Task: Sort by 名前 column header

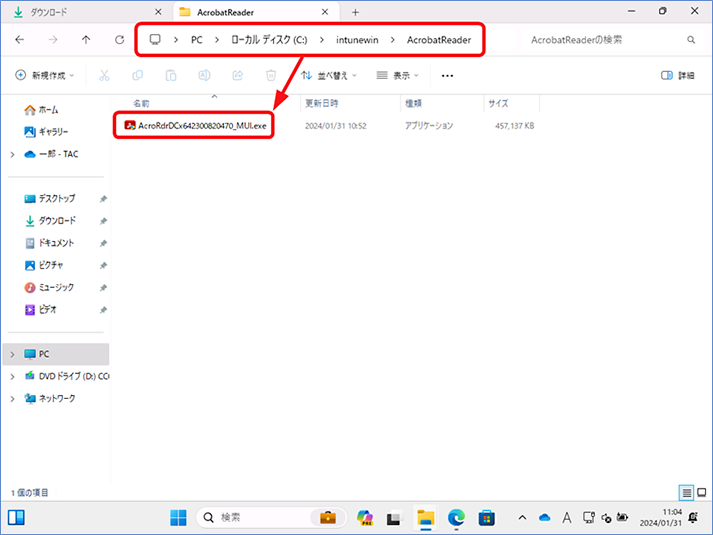Action: [x=141, y=104]
